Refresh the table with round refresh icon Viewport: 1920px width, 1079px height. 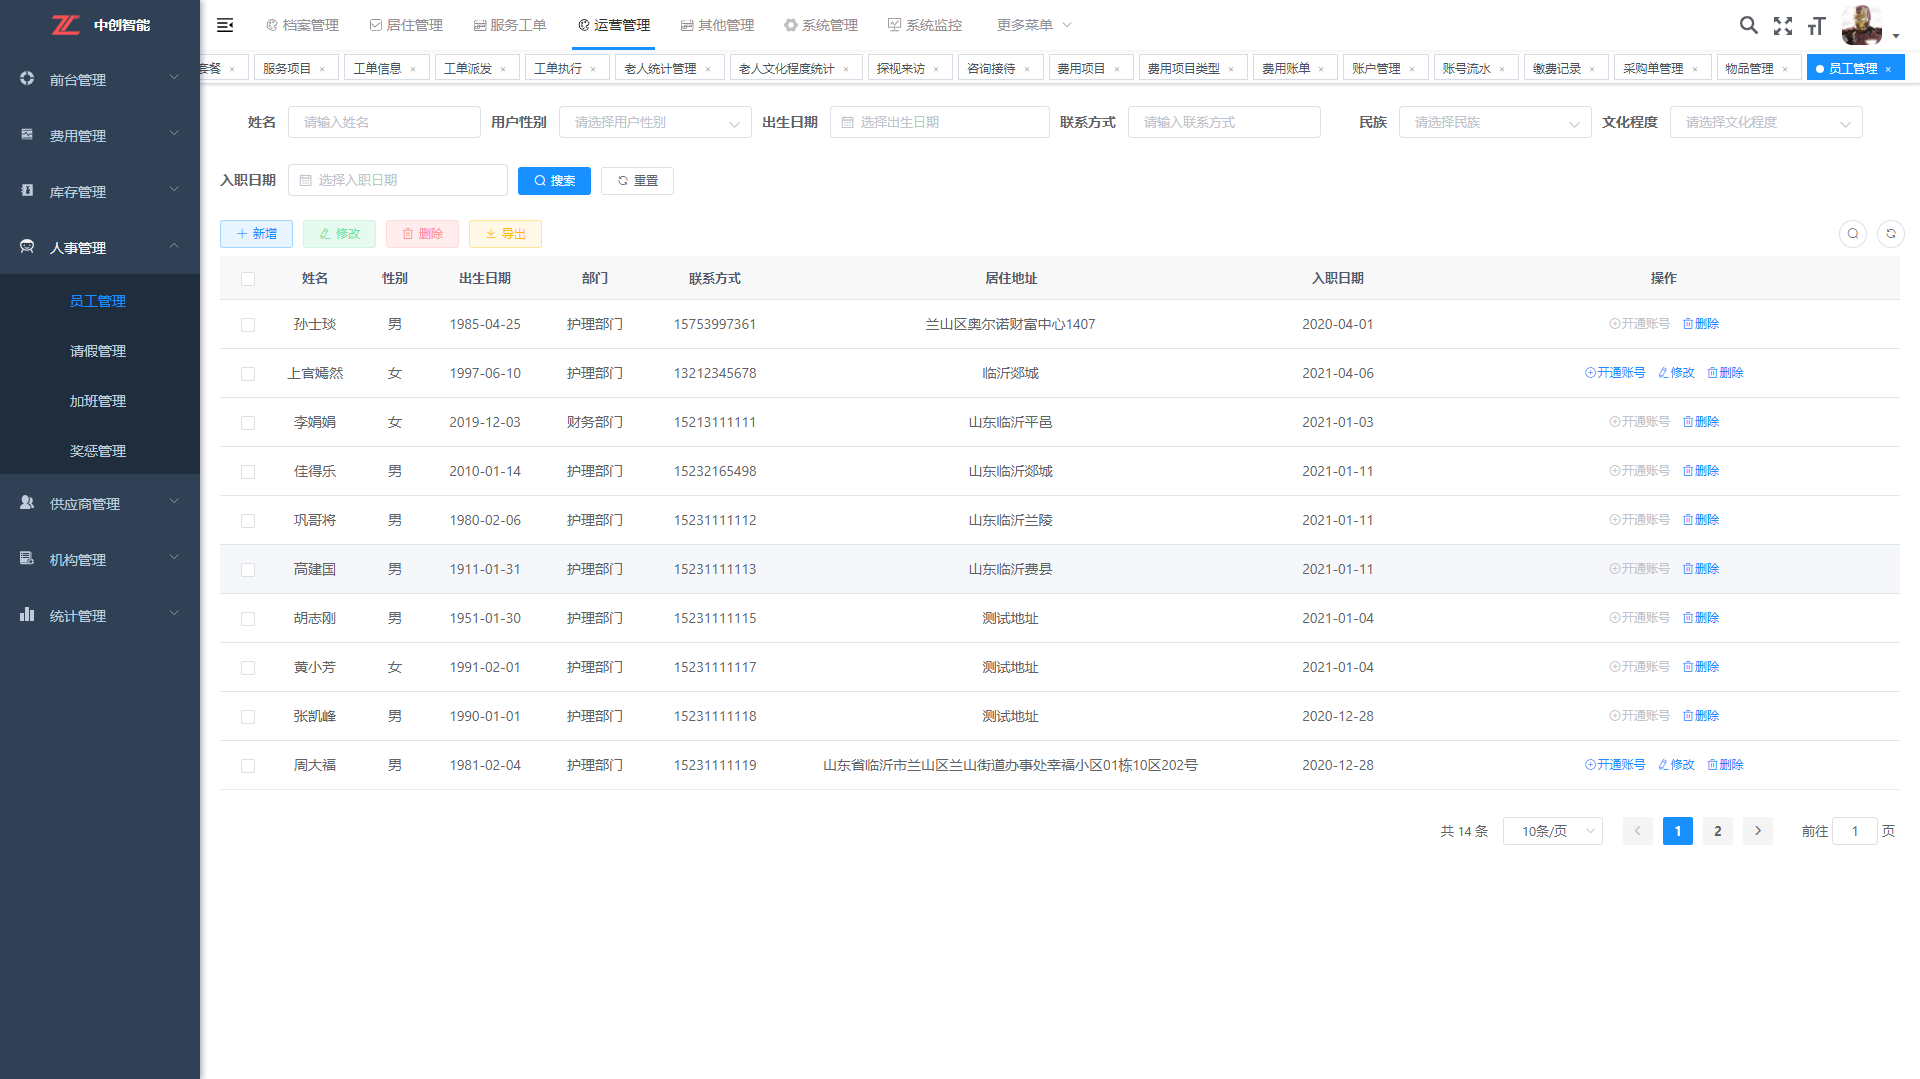click(x=1890, y=234)
